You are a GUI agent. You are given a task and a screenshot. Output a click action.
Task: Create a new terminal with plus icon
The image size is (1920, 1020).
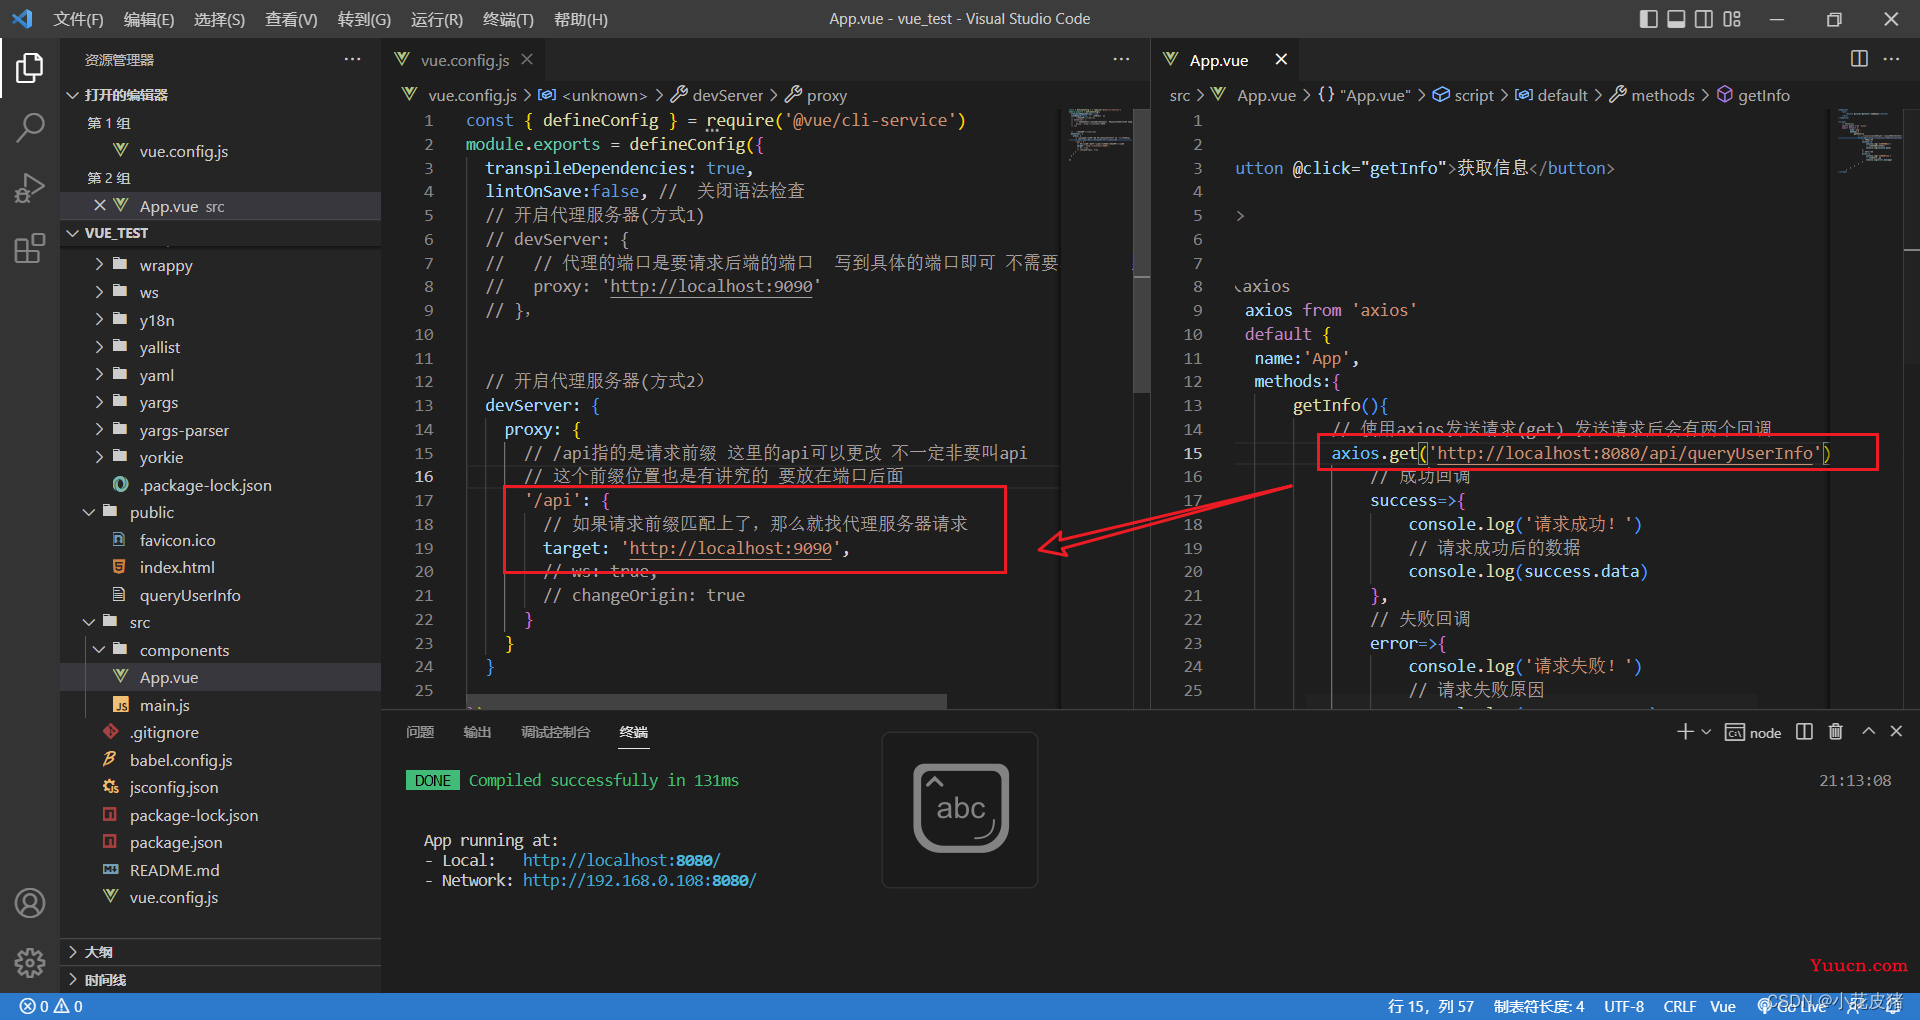tap(1685, 732)
